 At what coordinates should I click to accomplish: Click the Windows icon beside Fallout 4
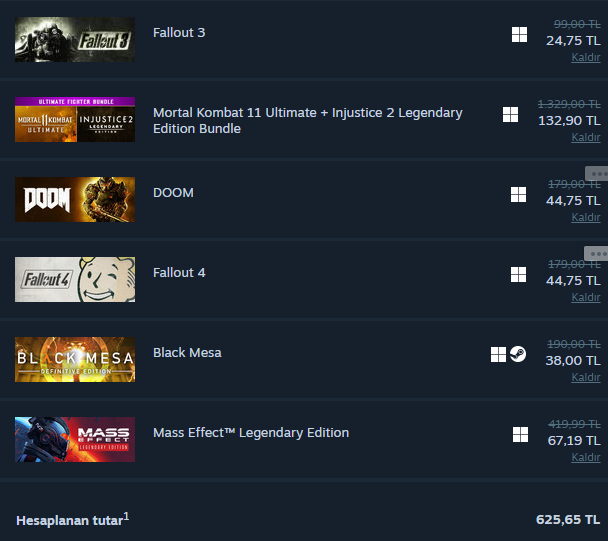coord(518,275)
